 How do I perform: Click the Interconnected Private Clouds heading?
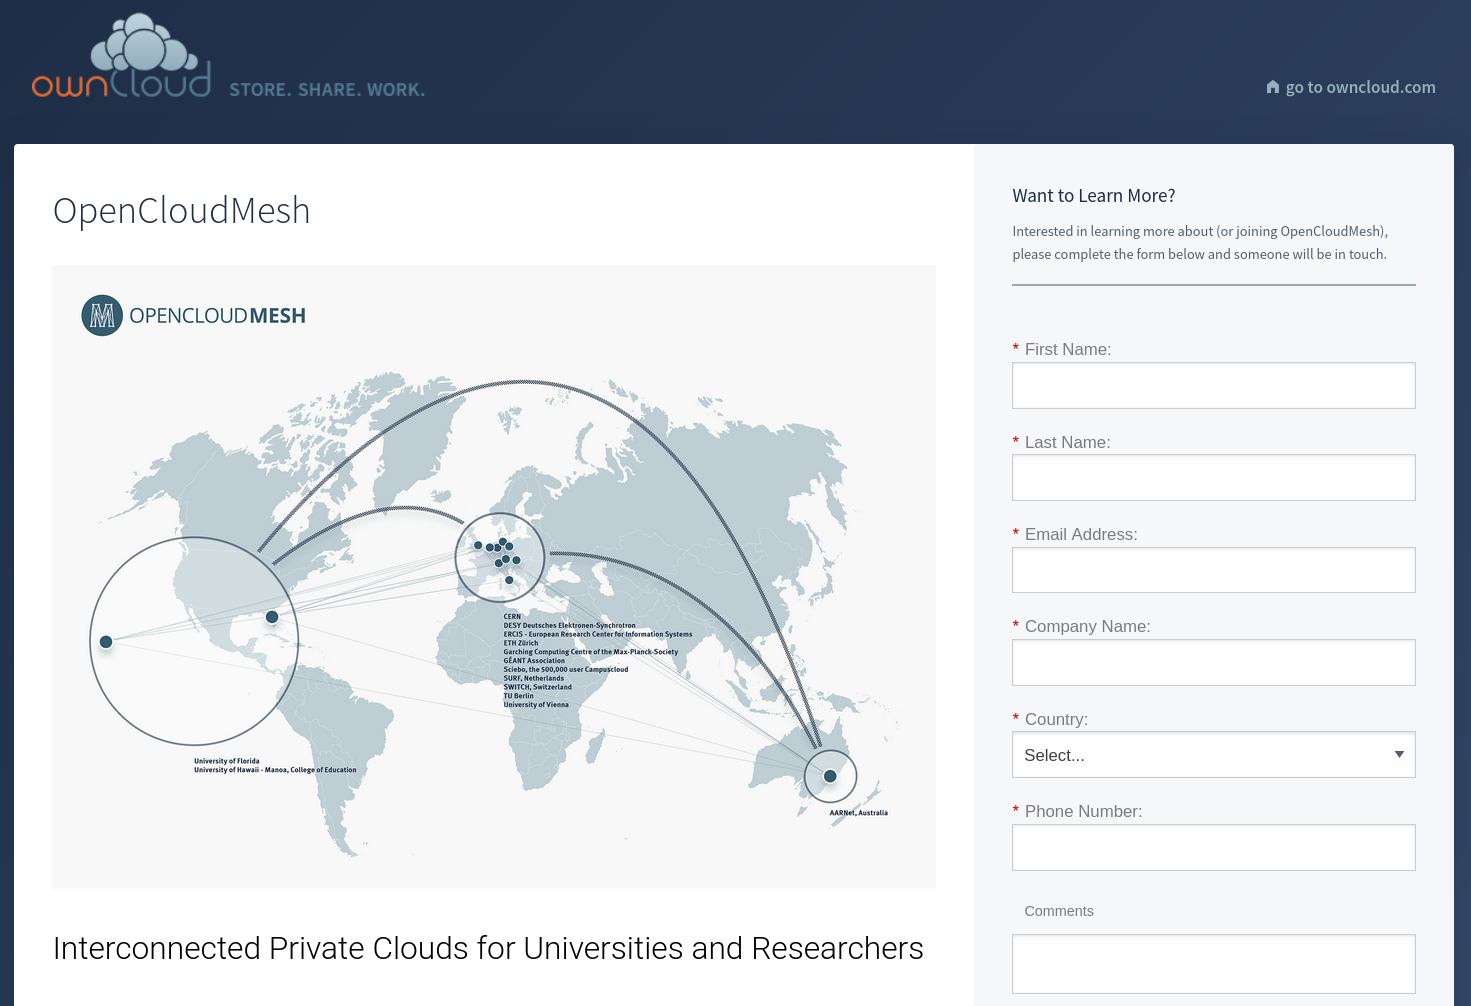[x=488, y=948]
